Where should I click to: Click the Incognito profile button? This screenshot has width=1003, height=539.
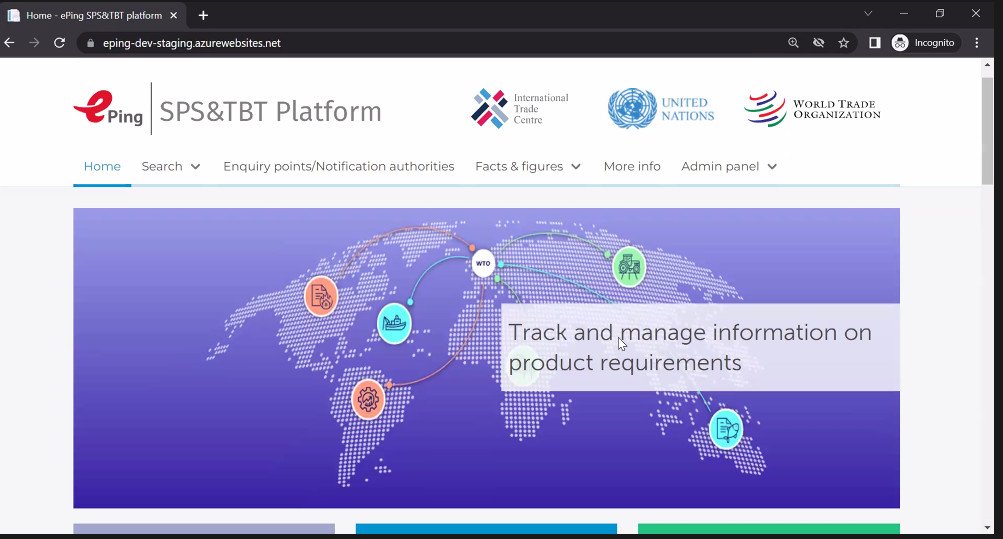point(925,43)
